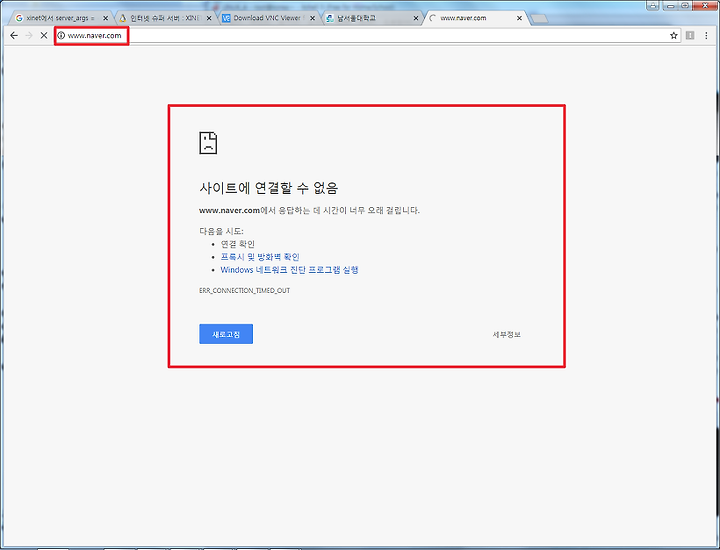
Task: Run Windows 네트워크 진단 프로그램 실행 link
Action: click(x=289, y=269)
